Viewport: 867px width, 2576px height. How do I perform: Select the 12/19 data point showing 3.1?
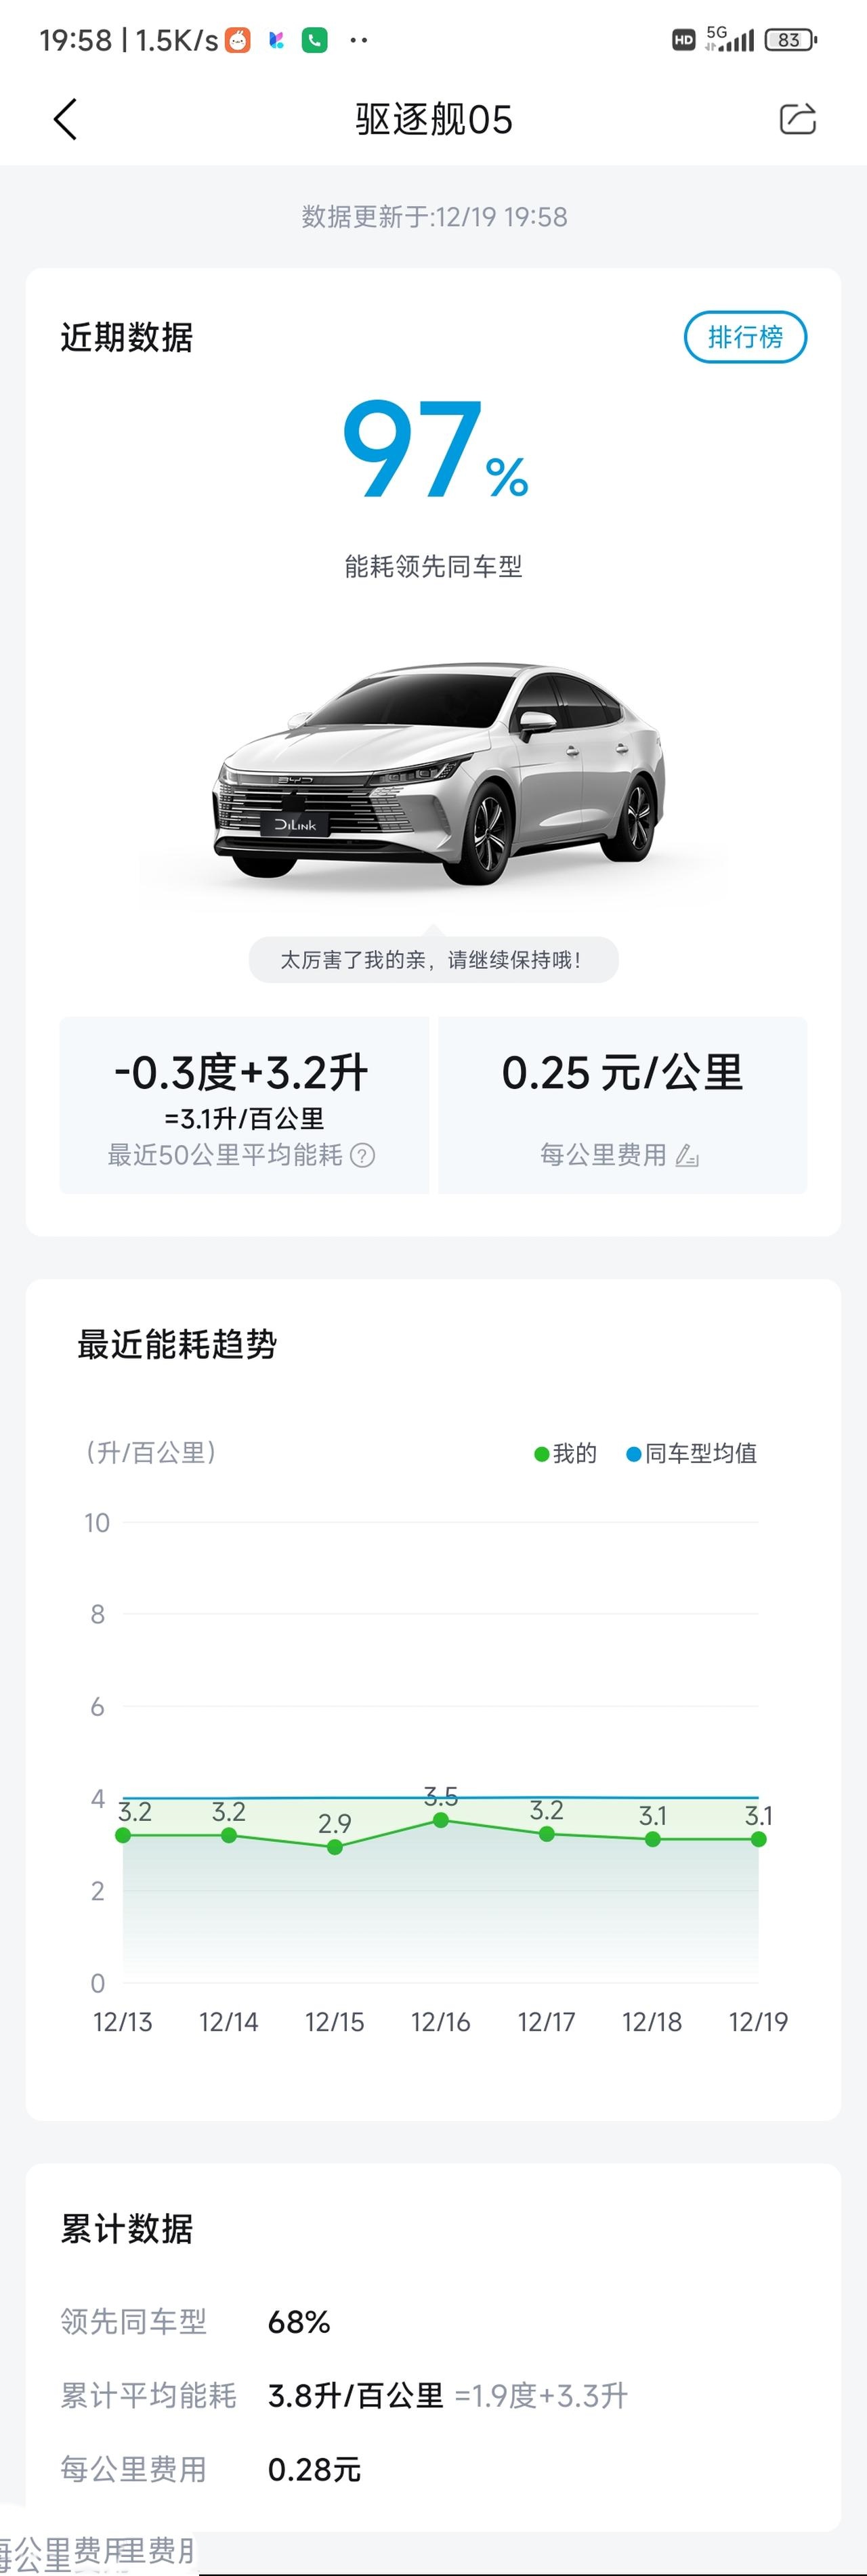point(758,1839)
